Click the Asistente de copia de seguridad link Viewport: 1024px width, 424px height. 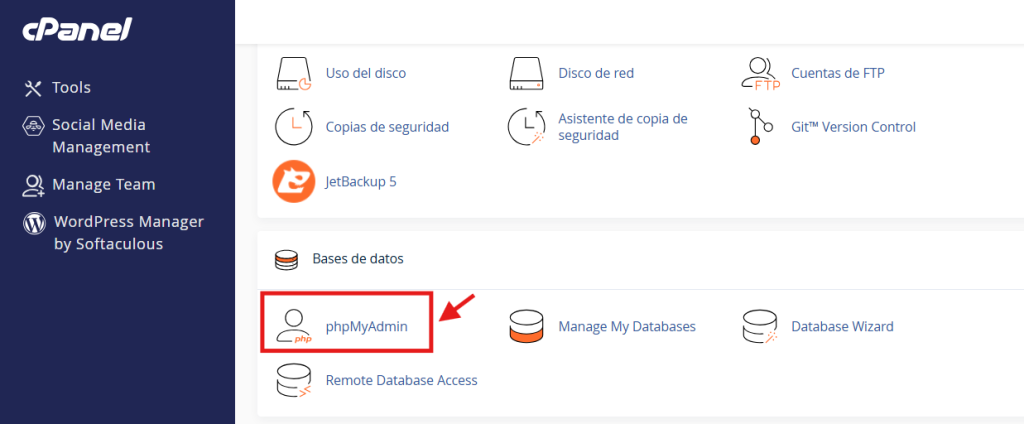coord(623,127)
